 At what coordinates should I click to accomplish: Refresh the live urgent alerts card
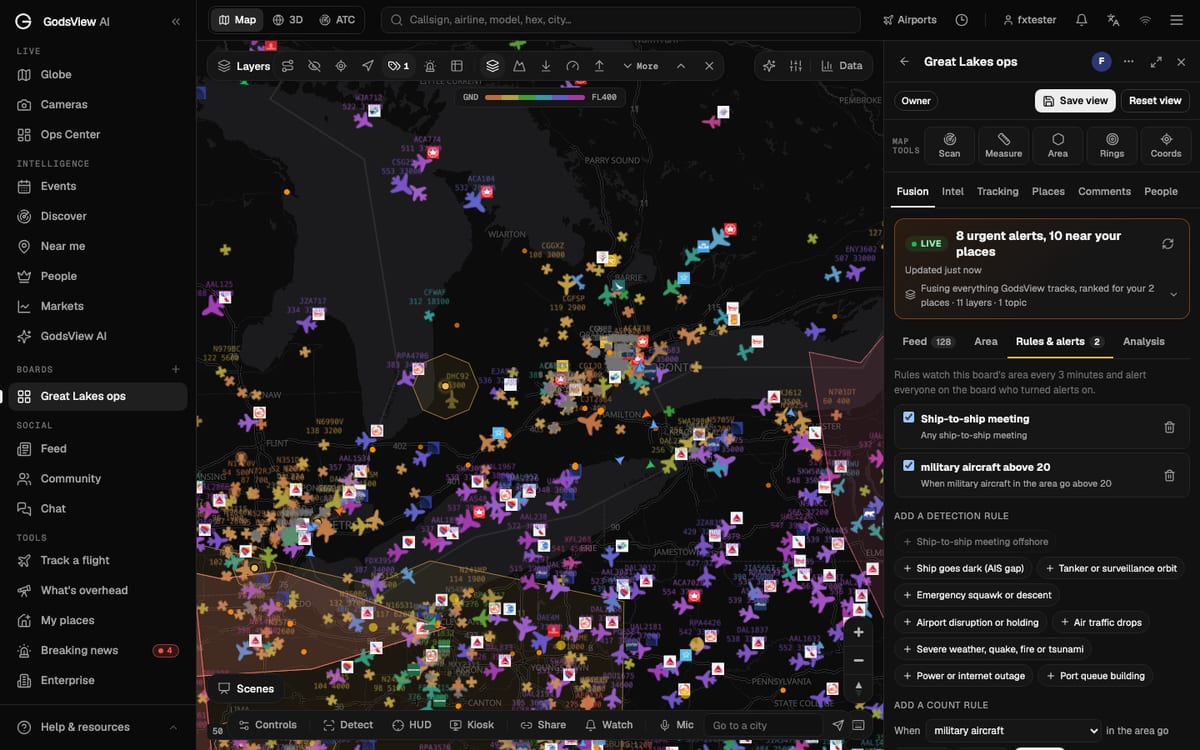coord(1167,244)
